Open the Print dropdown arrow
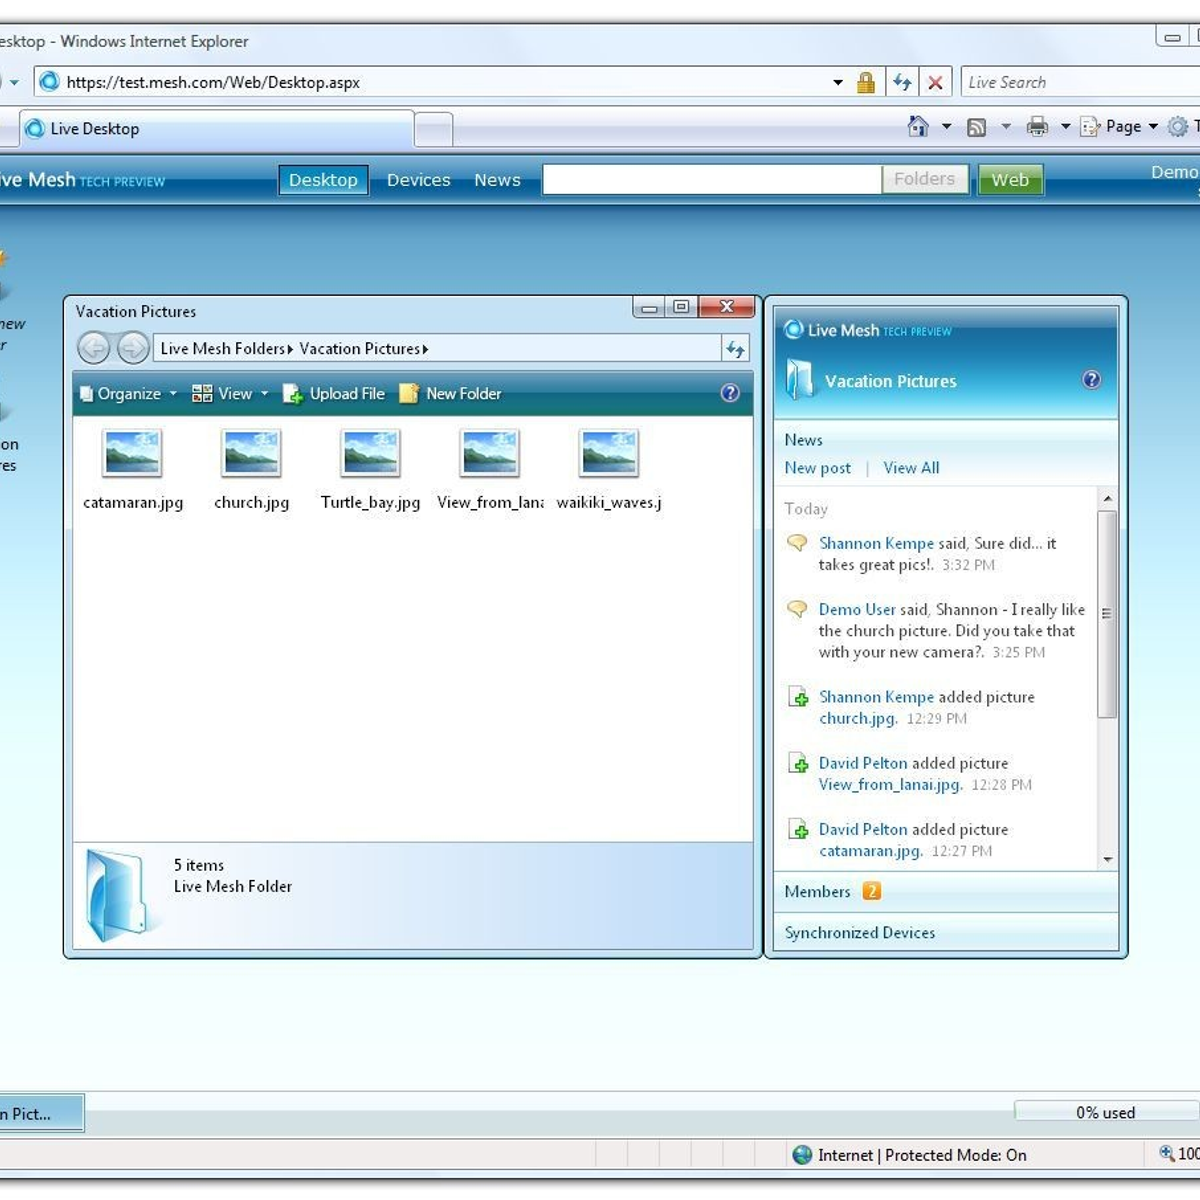 coord(1065,127)
